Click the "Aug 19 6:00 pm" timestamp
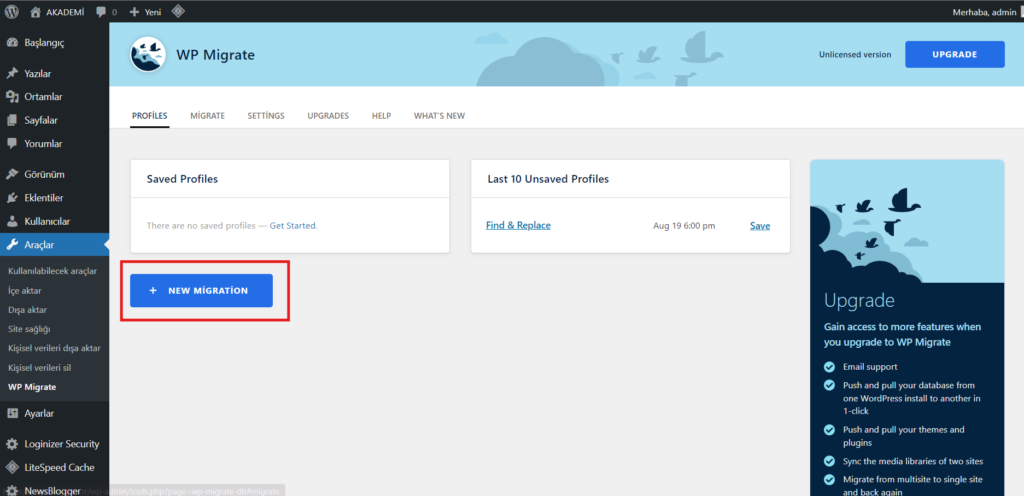This screenshot has height=496, width=1024. pos(684,226)
